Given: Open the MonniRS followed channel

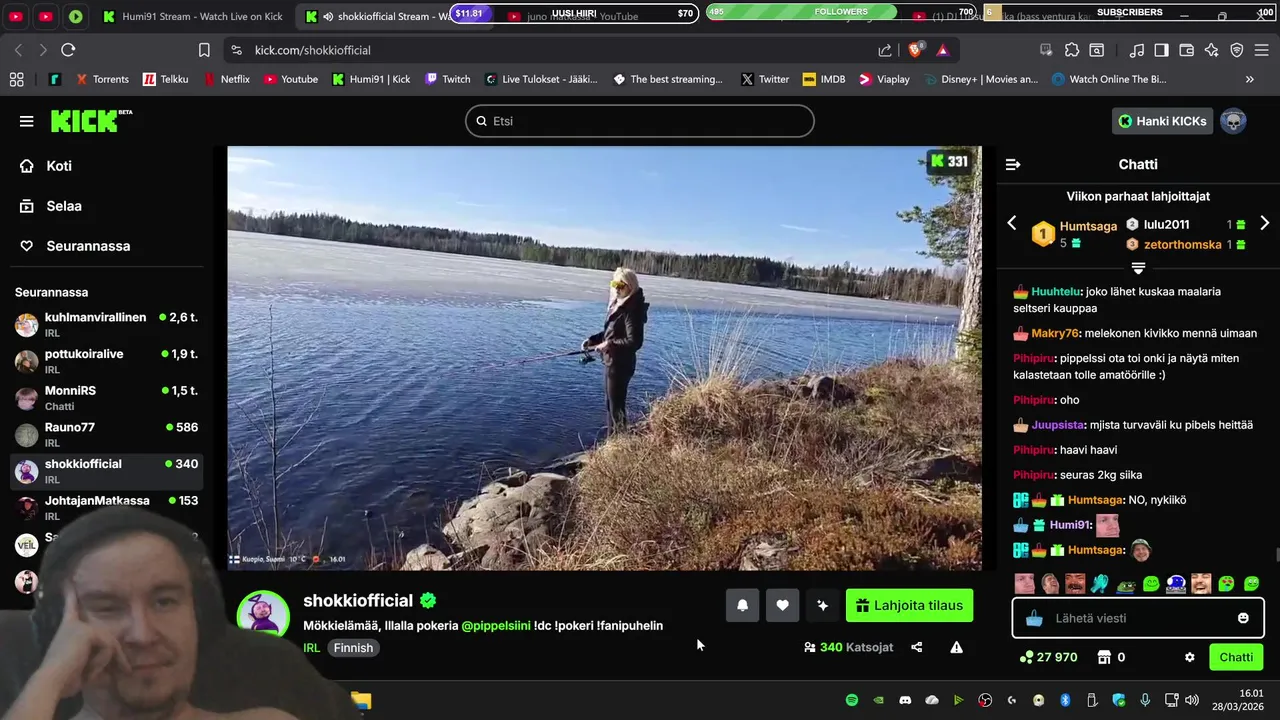Looking at the screenshot, I should 106,397.
